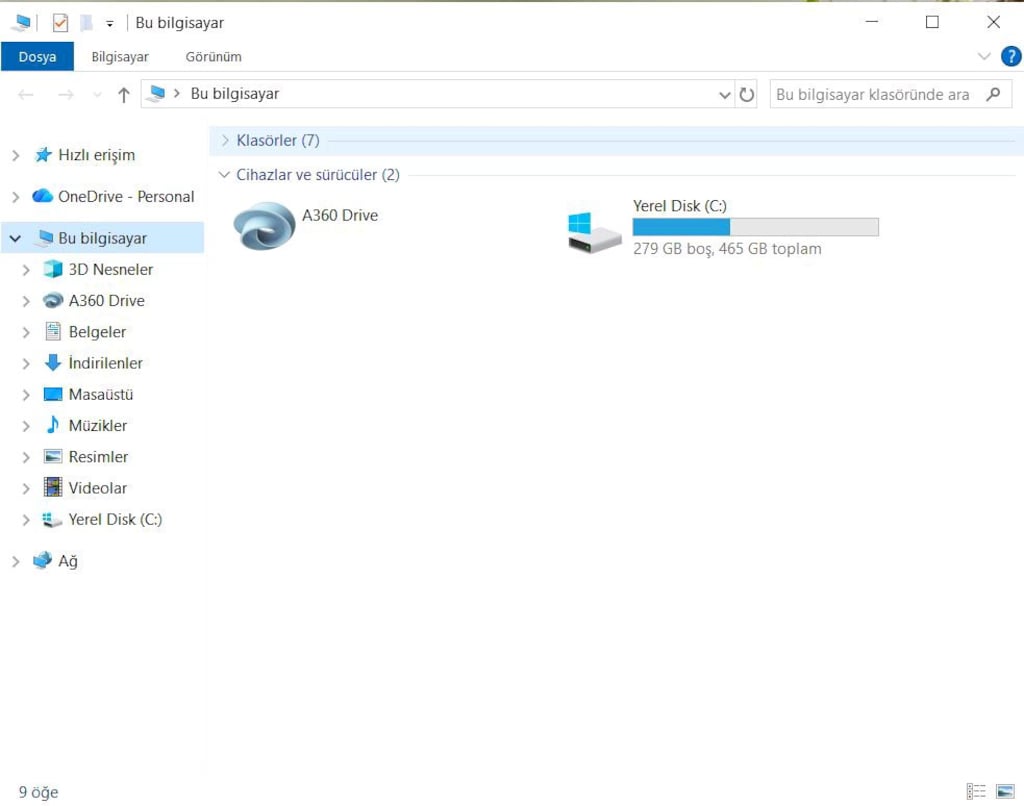1024x806 pixels.
Task: Select Belgeler in the navigation tree
Action: coord(97,332)
